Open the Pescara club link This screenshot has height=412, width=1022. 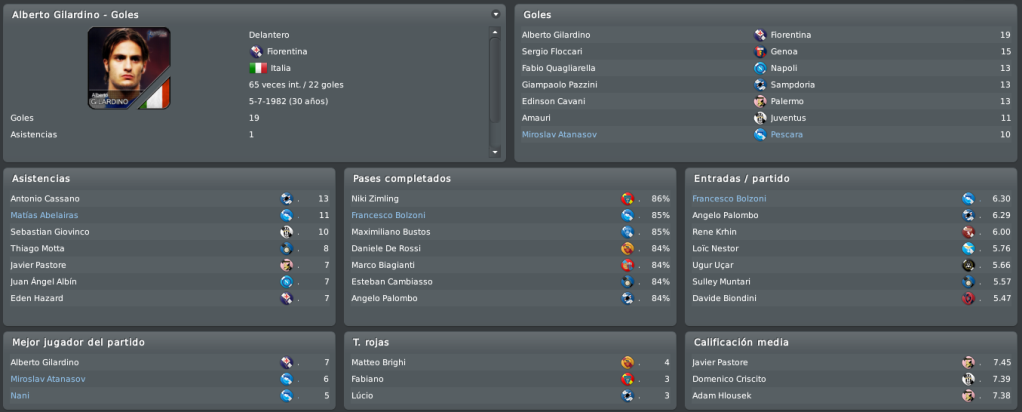(x=787, y=134)
